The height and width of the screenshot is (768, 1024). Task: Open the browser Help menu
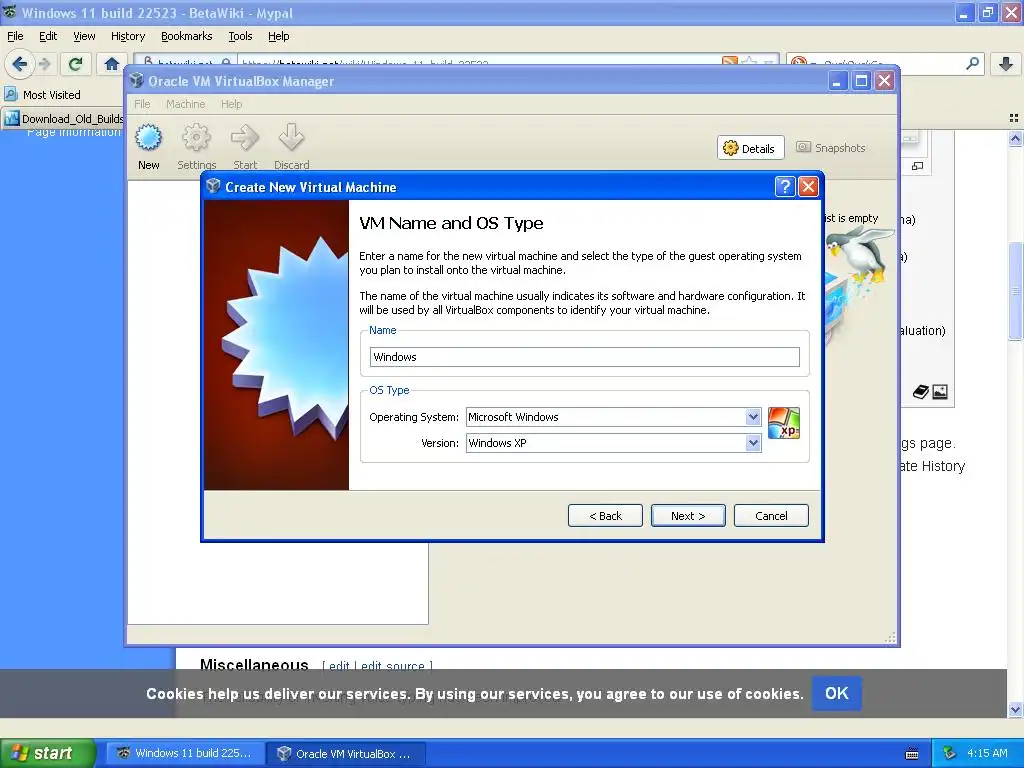(279, 36)
